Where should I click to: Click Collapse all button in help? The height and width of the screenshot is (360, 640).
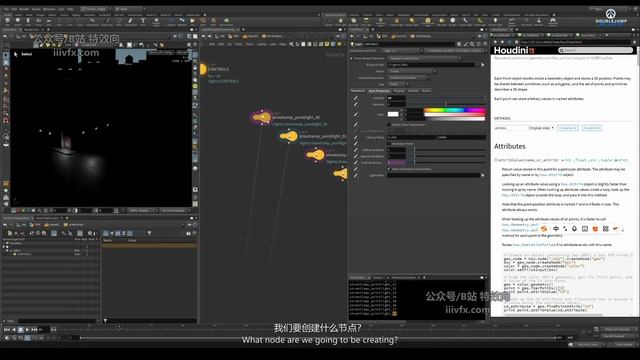coord(568,128)
